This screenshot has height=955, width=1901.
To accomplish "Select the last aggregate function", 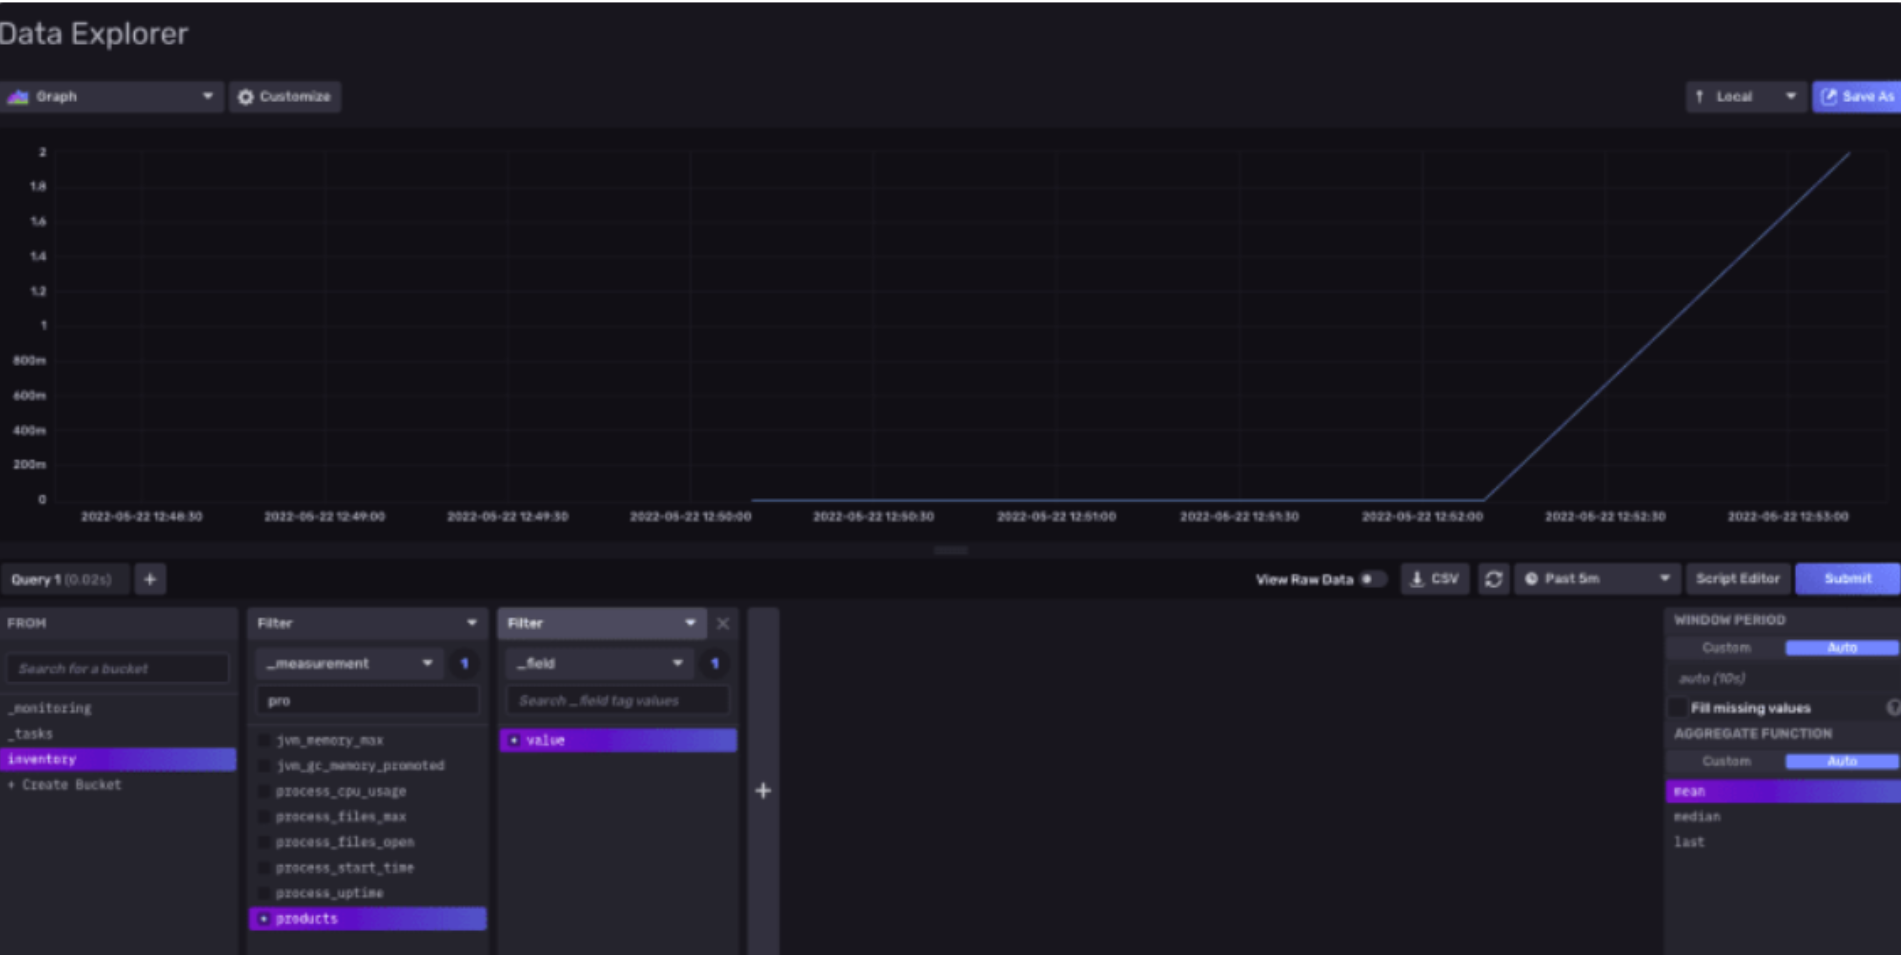I will click(x=1783, y=842).
